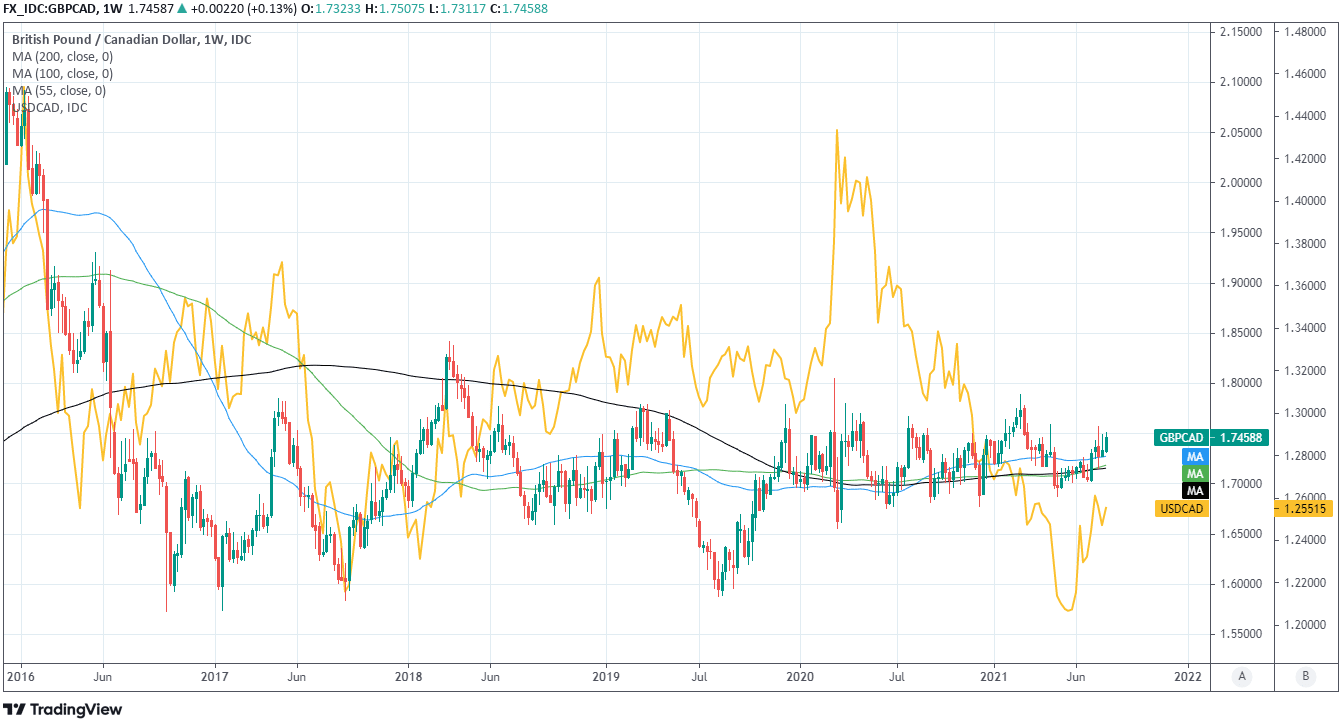
Task: Toggle the circular A scale button
Action: click(x=1242, y=676)
